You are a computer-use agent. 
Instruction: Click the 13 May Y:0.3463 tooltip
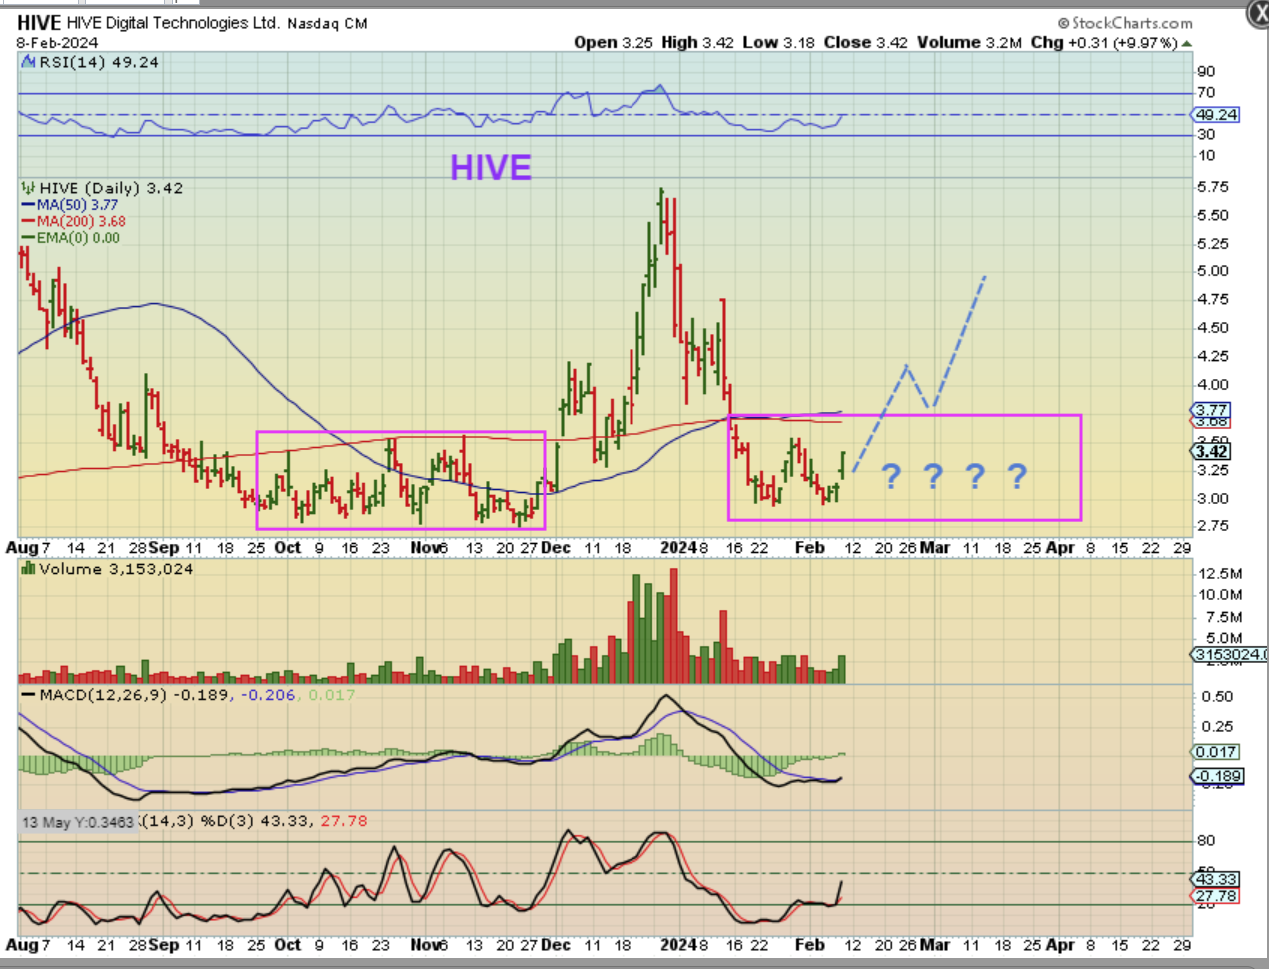point(77,822)
